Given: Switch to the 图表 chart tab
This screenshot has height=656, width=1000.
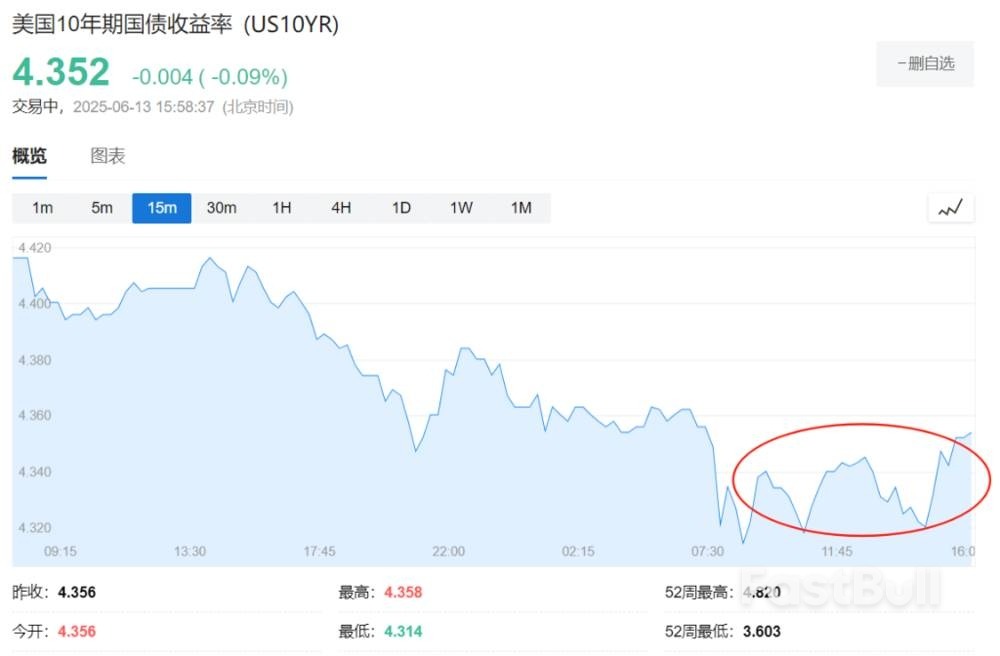Looking at the screenshot, I should 107,155.
